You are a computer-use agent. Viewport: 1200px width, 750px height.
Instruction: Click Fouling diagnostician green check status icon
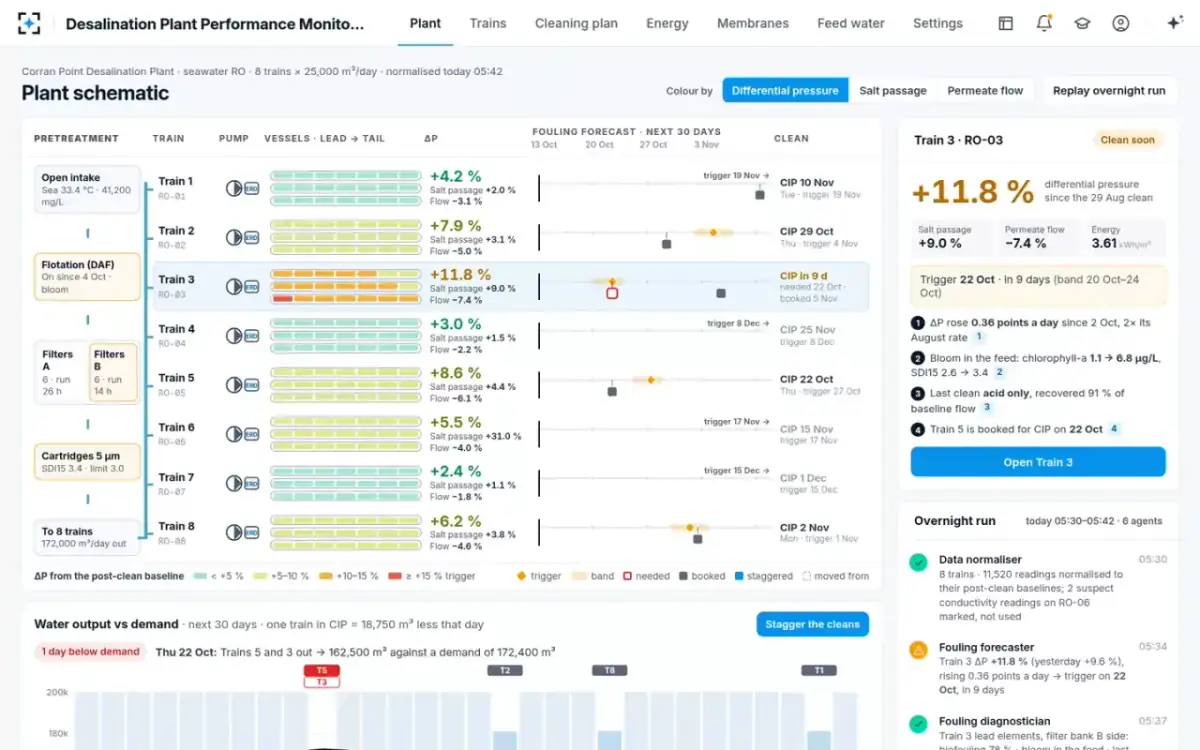click(x=918, y=724)
